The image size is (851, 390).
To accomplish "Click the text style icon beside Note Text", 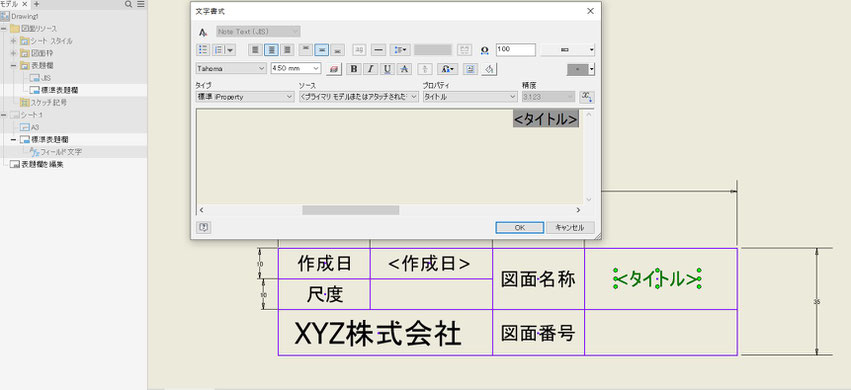I will pos(203,32).
